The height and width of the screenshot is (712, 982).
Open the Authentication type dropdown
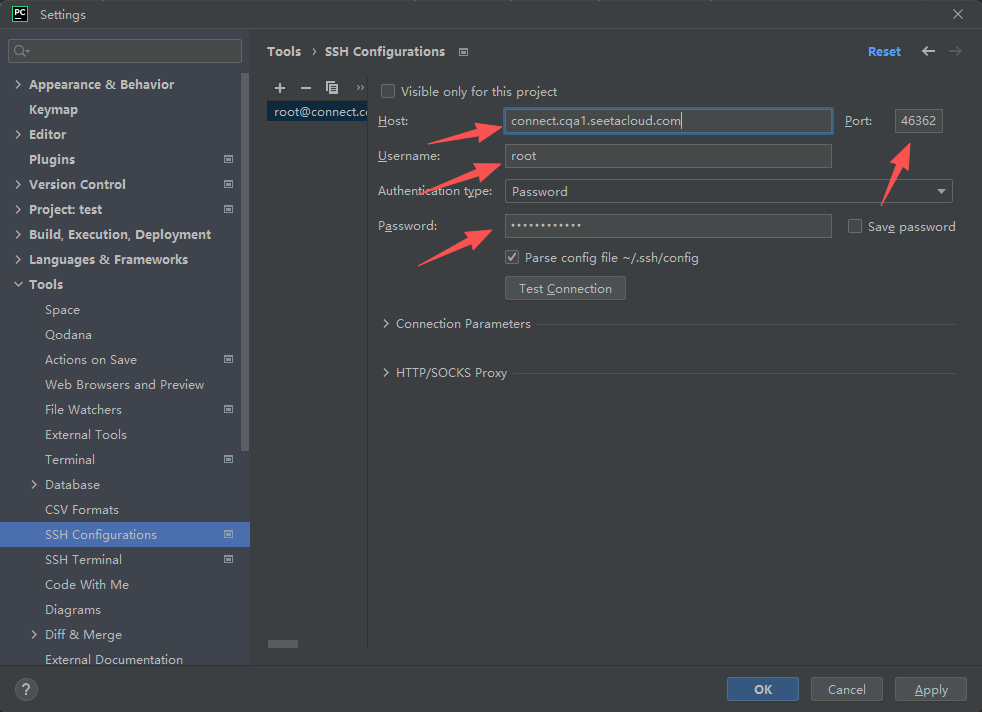tap(729, 191)
